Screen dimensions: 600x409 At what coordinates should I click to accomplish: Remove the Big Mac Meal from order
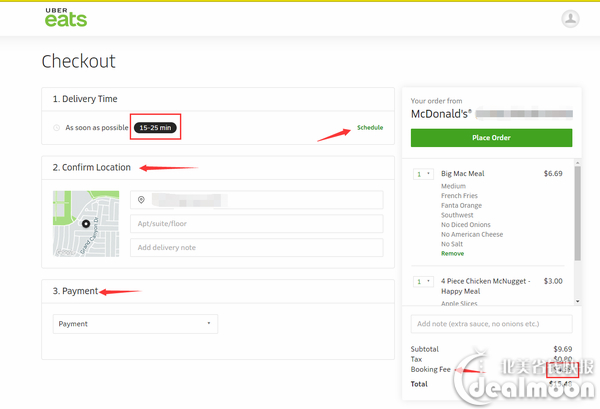pyautogui.click(x=452, y=254)
